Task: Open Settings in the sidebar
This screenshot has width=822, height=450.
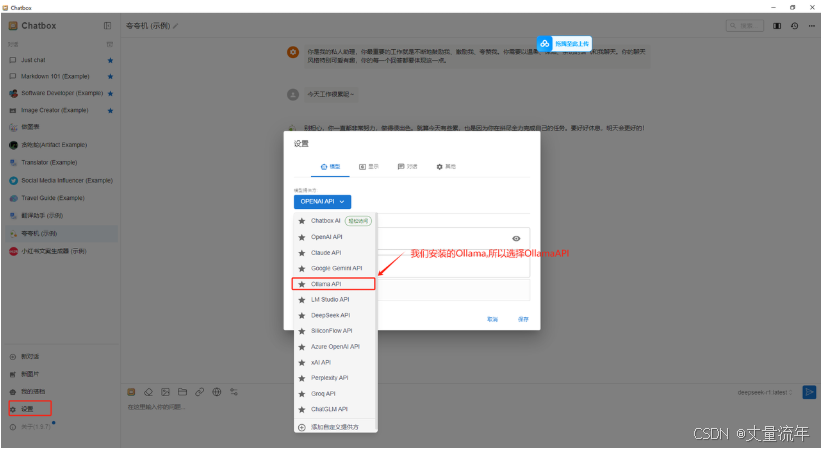Action: click(x=30, y=409)
